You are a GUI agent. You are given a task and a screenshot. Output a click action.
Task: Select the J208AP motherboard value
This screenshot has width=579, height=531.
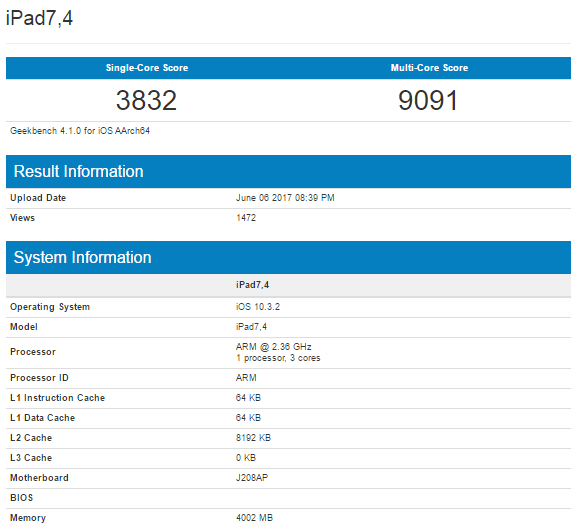point(252,478)
